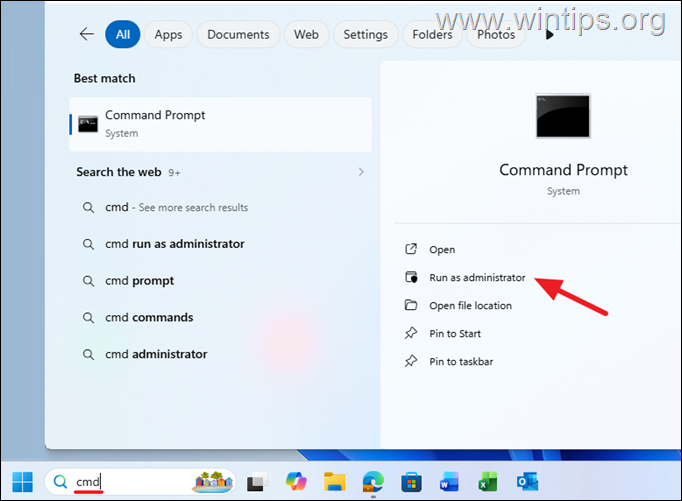
Task: Click magnifier icon next to 'cmd administrator'
Action: pos(88,354)
